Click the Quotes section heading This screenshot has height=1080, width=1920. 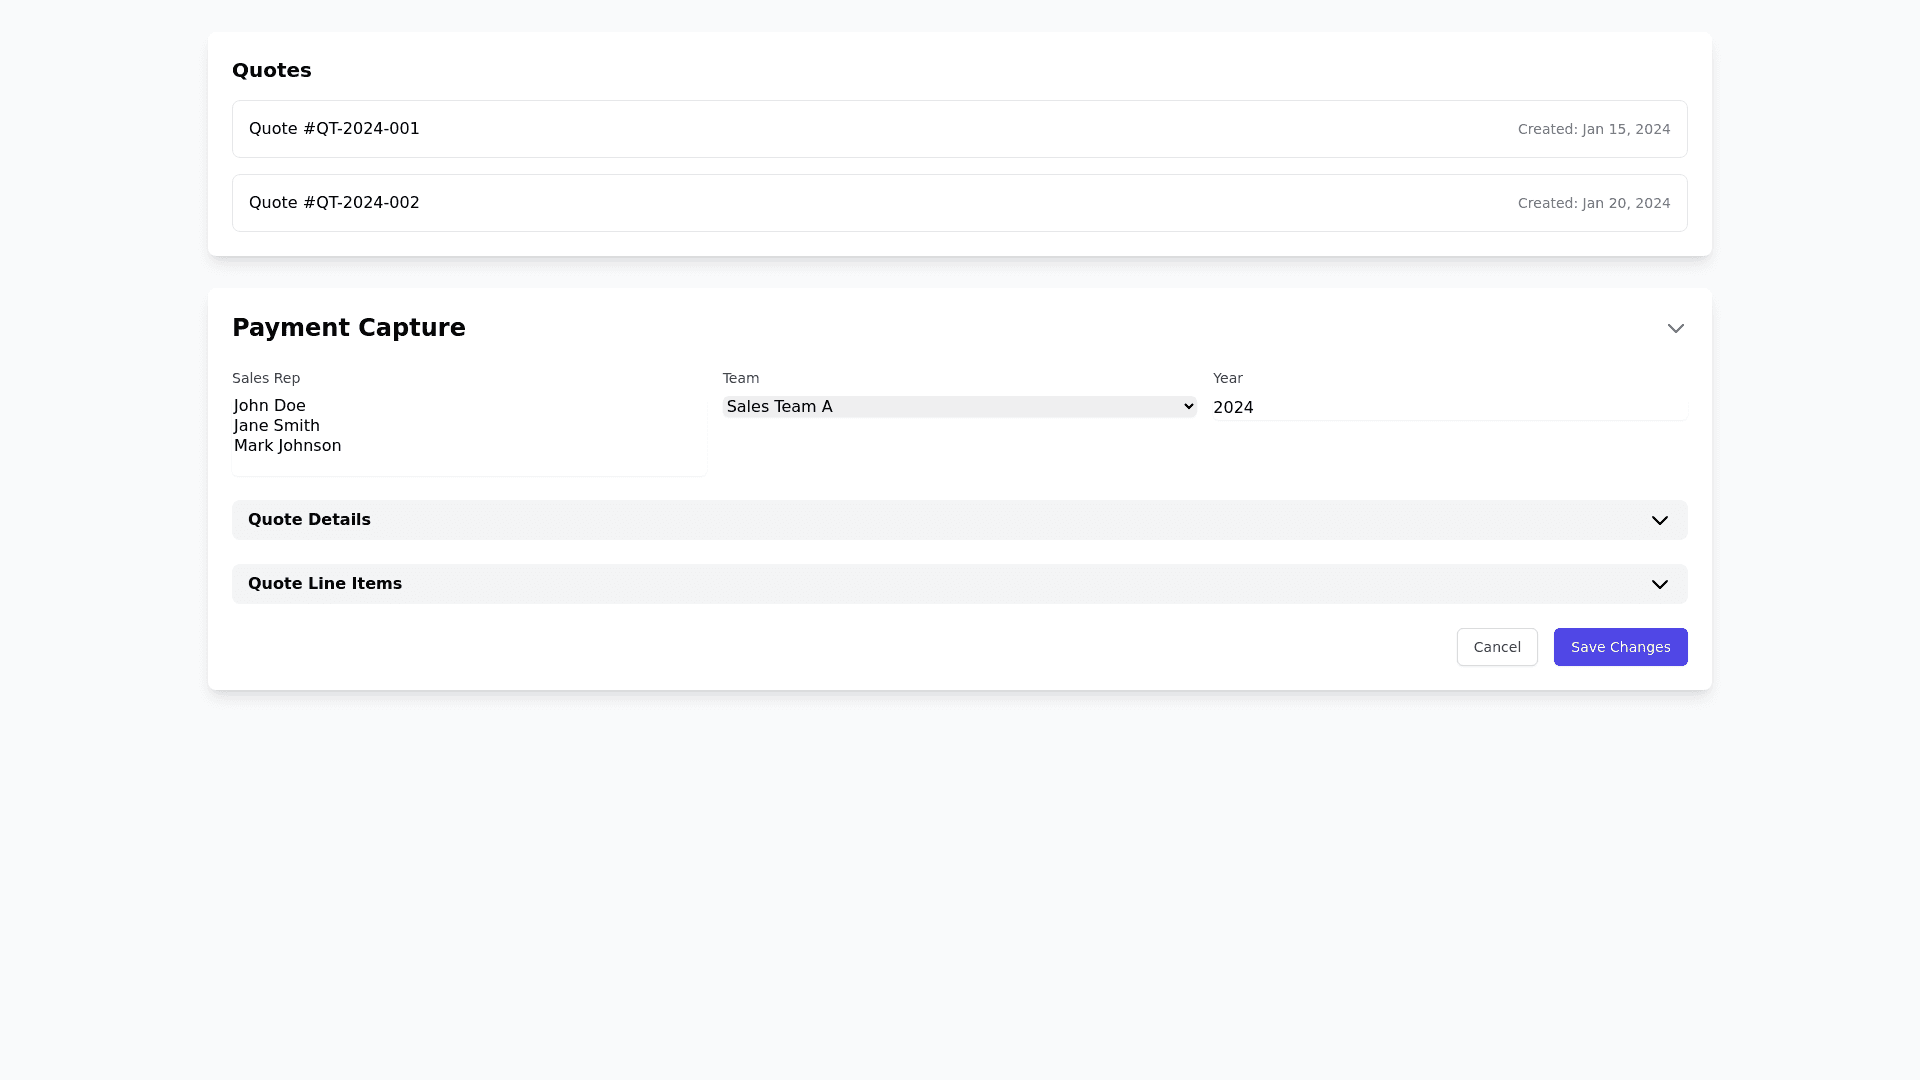272,70
